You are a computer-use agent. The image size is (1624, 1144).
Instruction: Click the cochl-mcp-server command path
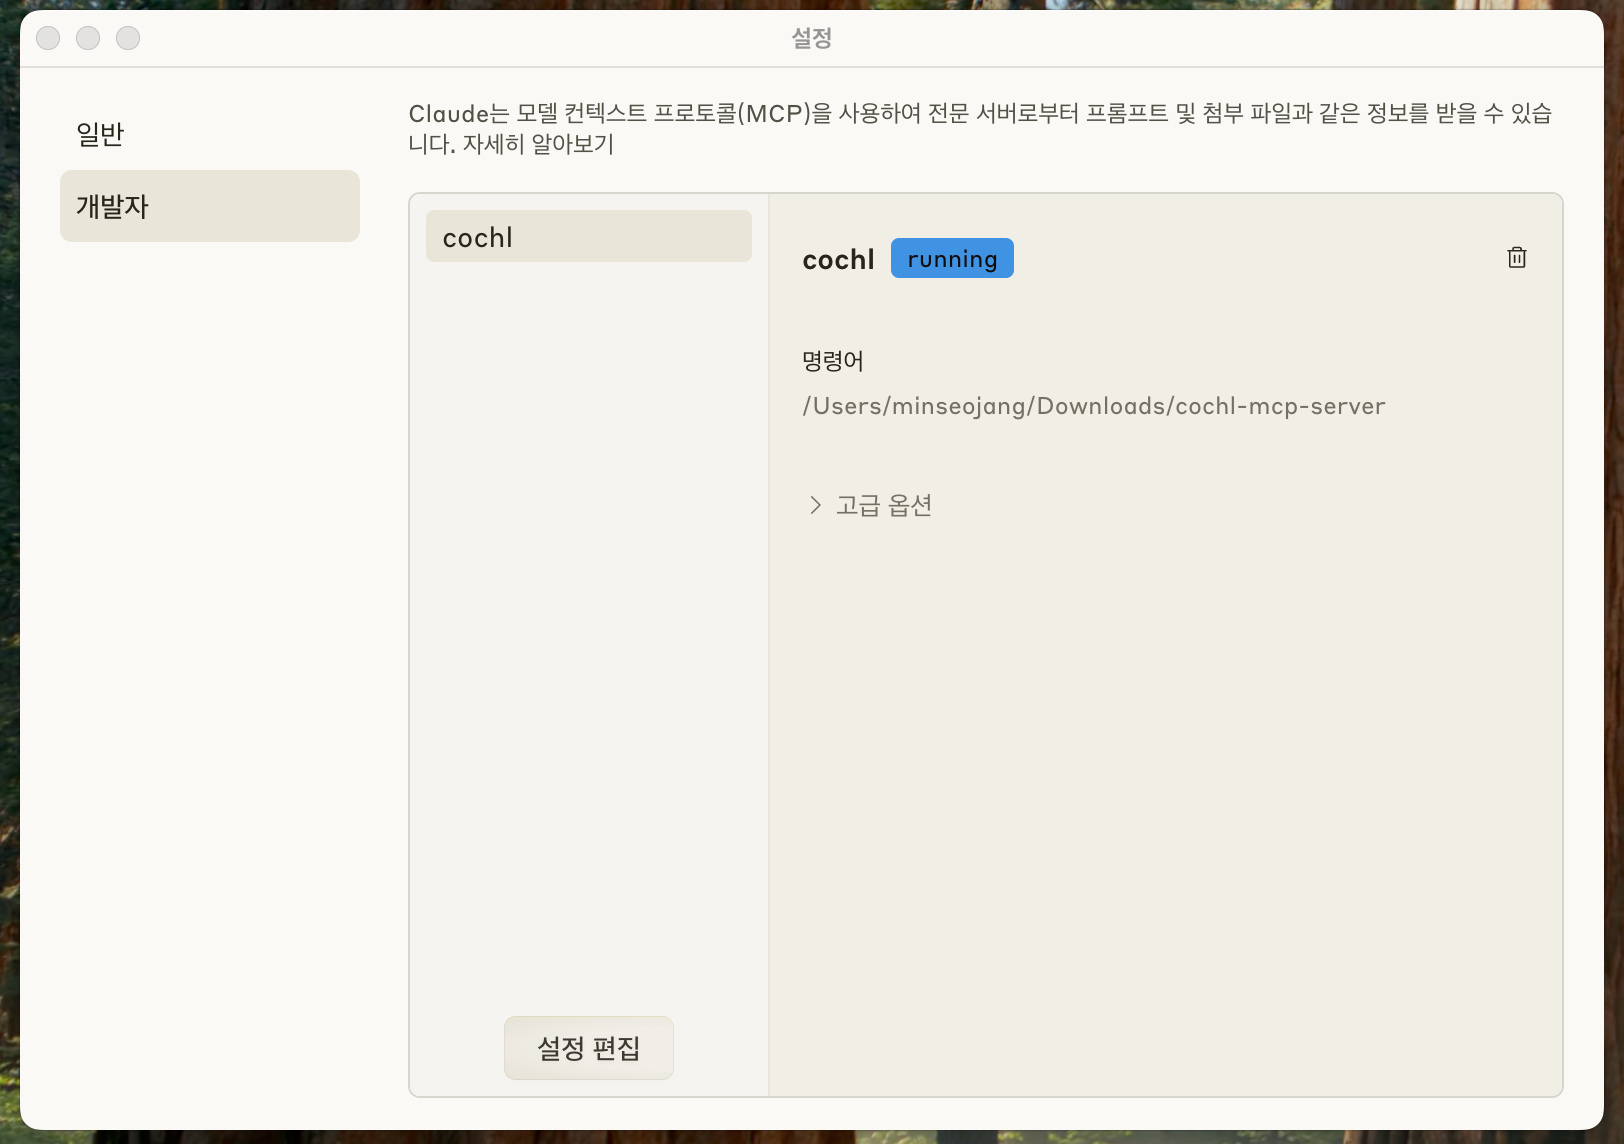coord(1094,406)
